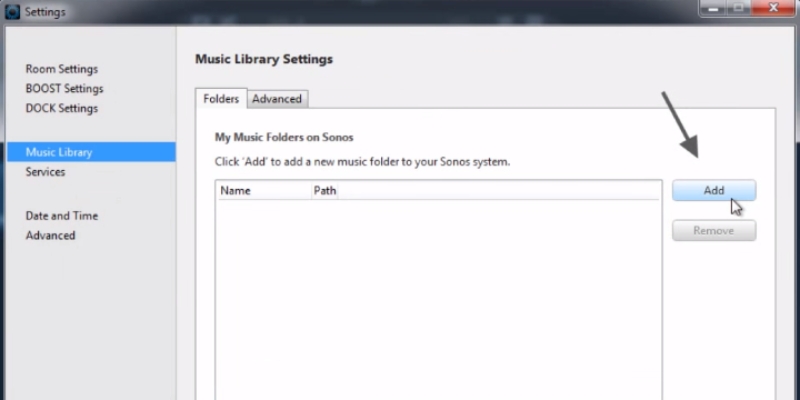Open the Advanced sidebar settings entry
The width and height of the screenshot is (800, 400).
point(51,236)
